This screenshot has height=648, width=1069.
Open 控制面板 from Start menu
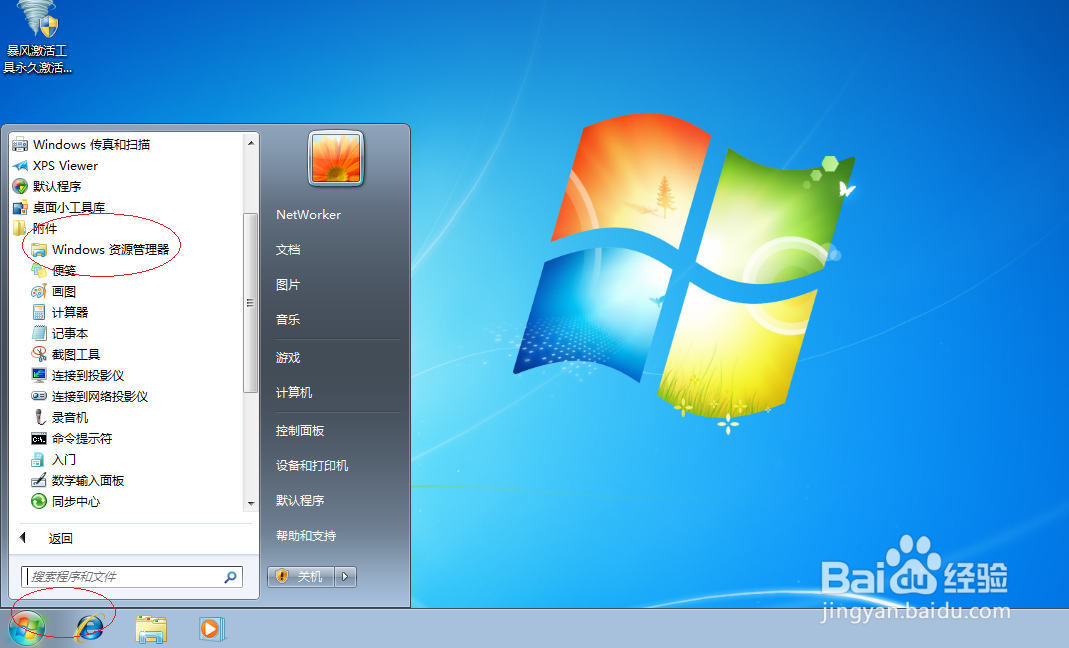point(300,430)
